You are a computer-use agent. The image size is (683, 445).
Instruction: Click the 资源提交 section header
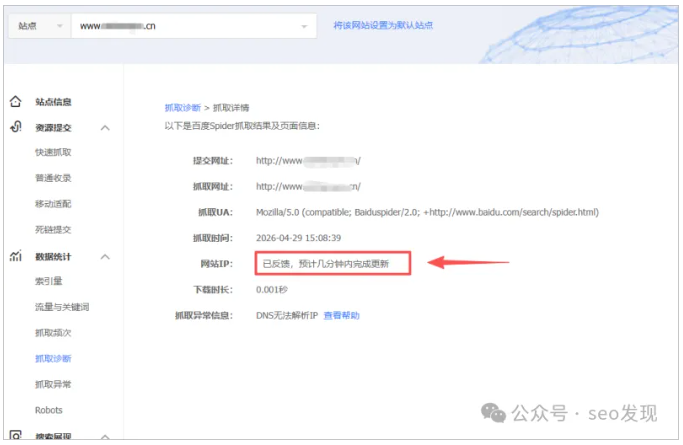click(53, 128)
